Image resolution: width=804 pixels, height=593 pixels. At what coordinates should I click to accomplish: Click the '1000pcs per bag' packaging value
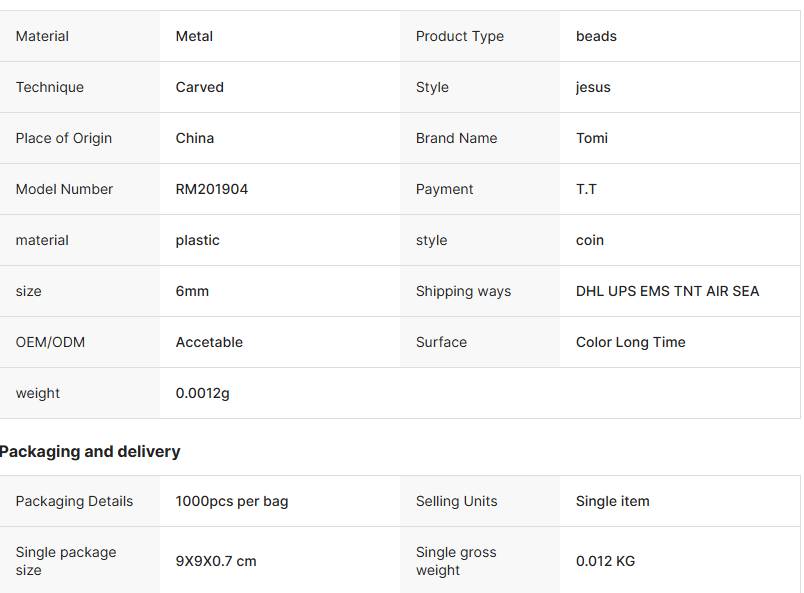[x=232, y=501]
